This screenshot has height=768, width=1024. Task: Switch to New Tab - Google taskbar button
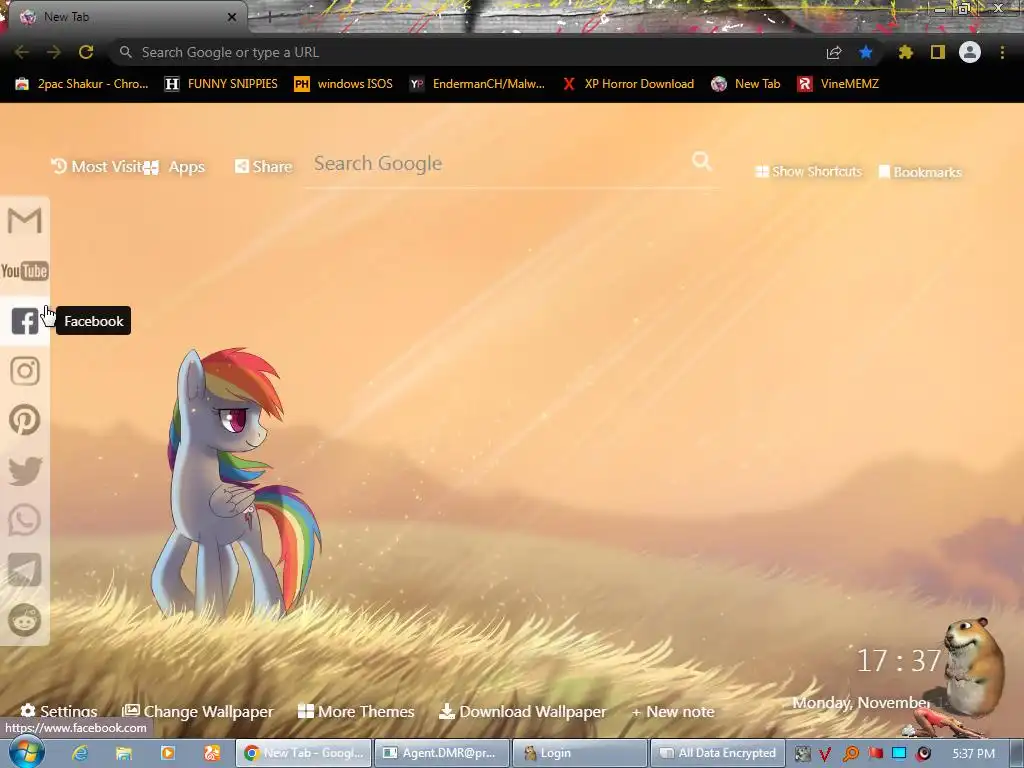point(304,753)
